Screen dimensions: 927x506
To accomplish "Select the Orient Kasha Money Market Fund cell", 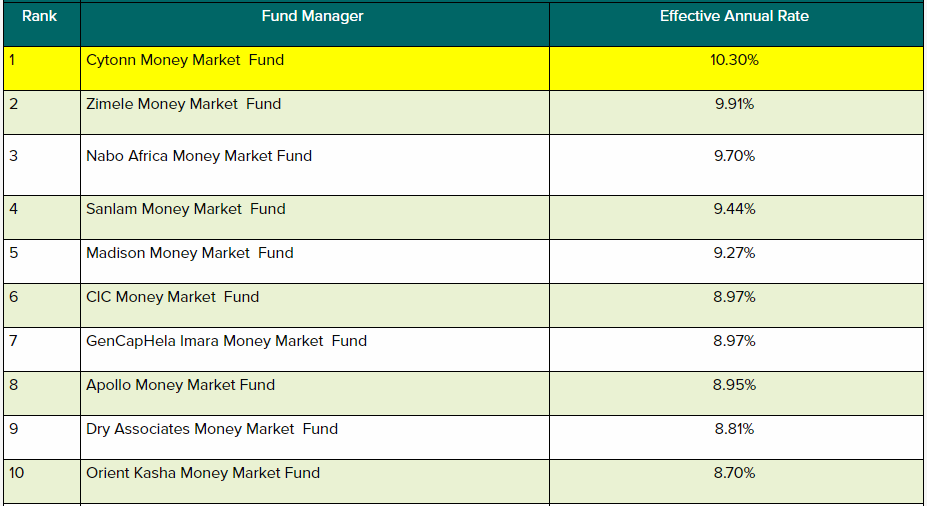I will (203, 473).
